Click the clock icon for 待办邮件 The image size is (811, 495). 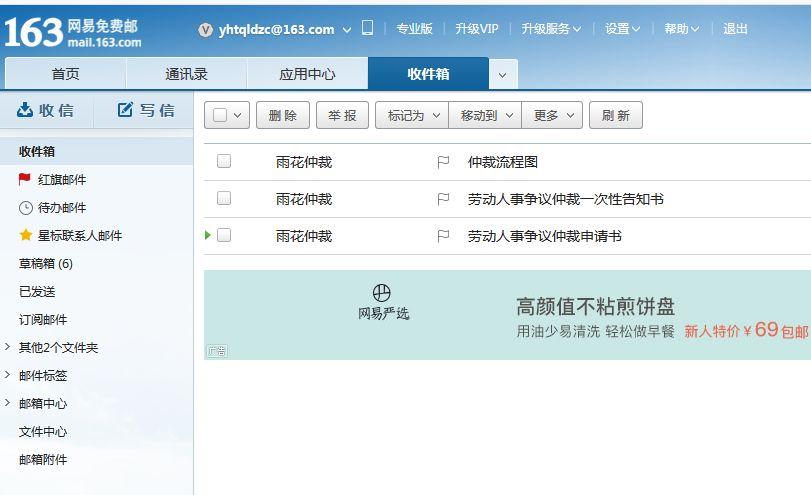[25, 208]
